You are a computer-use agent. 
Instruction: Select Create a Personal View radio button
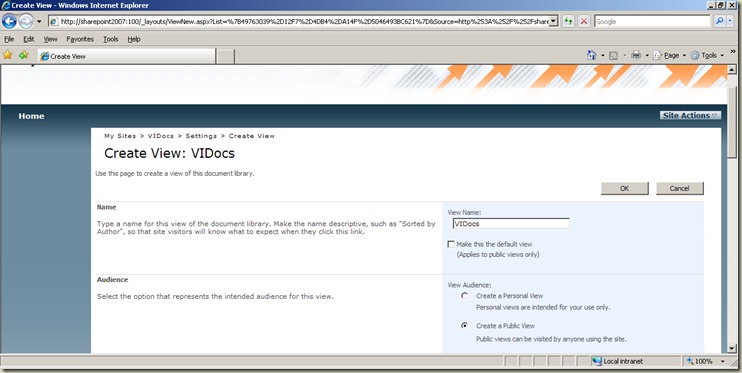(465, 295)
